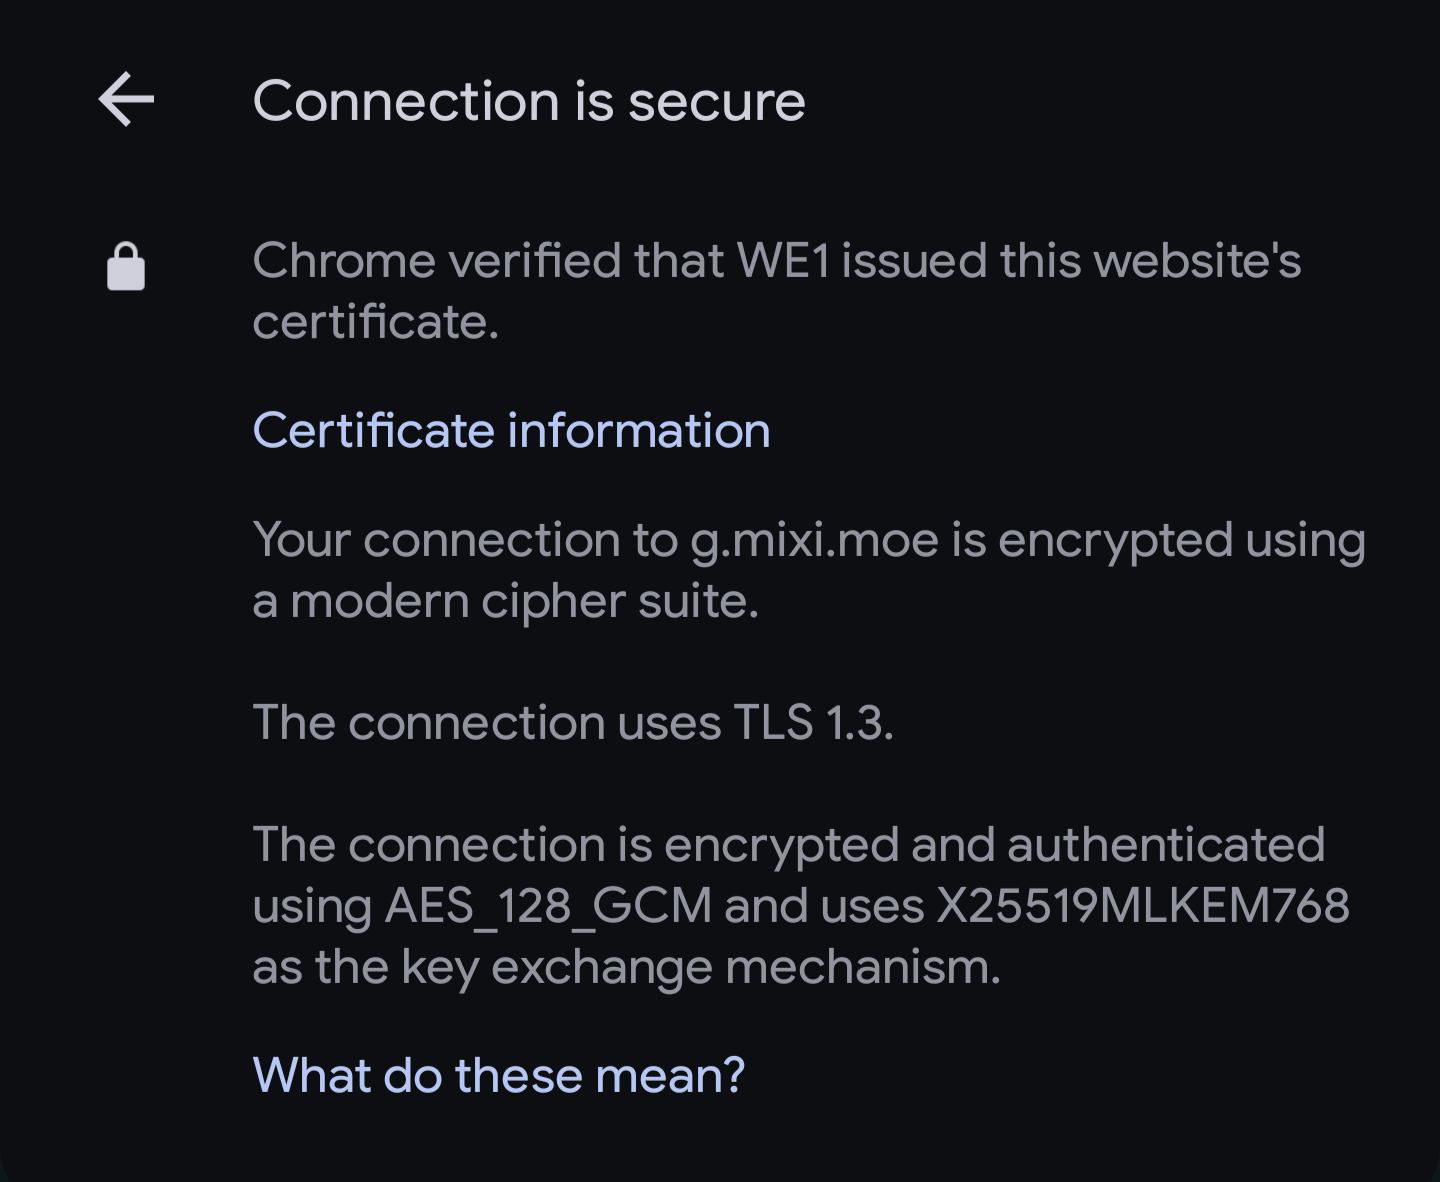This screenshot has height=1182, width=1440.
Task: Open the 'What do these mean?' link
Action: (x=499, y=1075)
